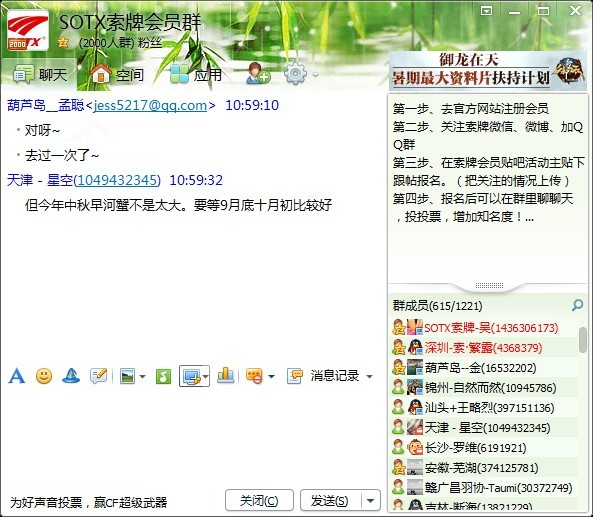Image resolution: width=593 pixels, height=517 pixels.
Task: Open the emoticon smiley picker
Action: coord(44,376)
